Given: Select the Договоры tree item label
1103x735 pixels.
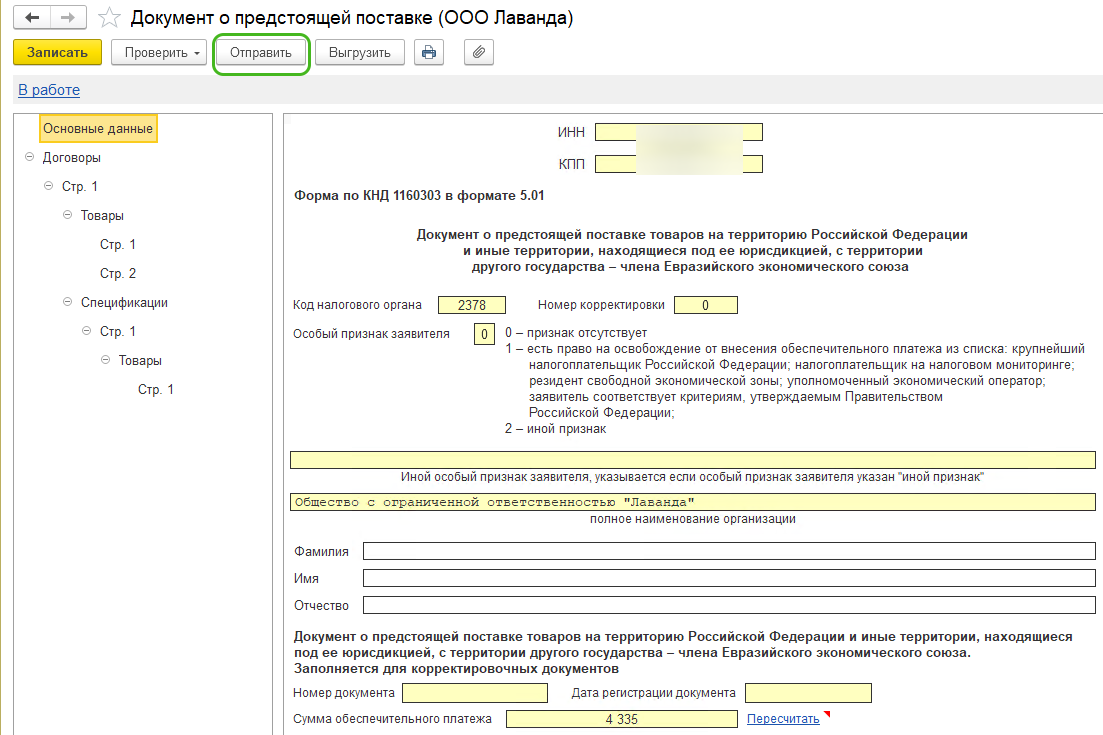Looking at the screenshot, I should (x=72, y=158).
